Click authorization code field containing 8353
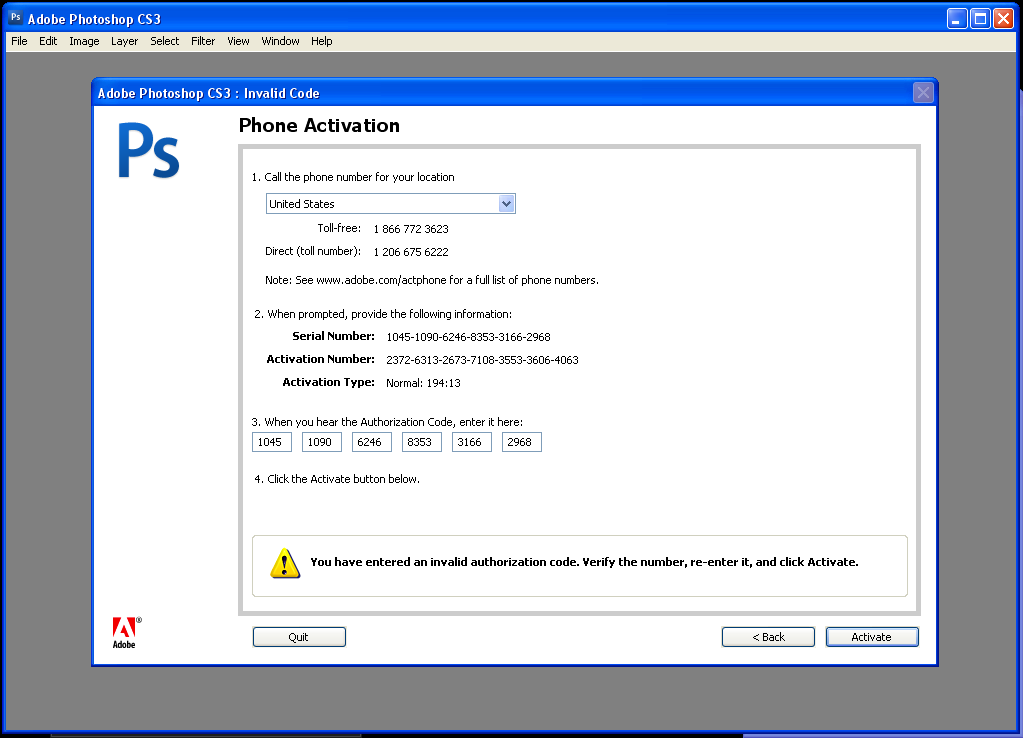This screenshot has height=738, width=1023. [x=421, y=442]
